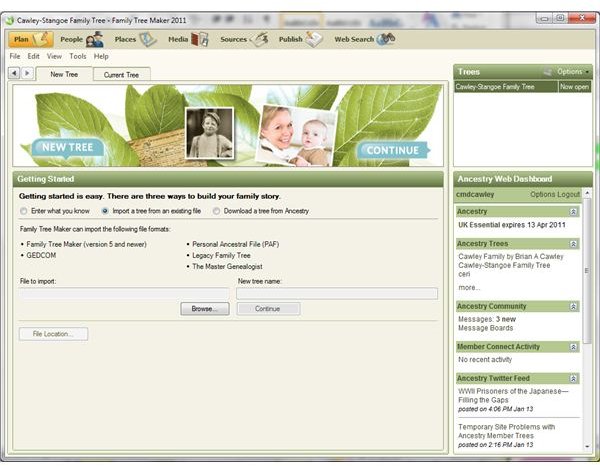Screen dimensions: 600x466
Task: Click the File Location button
Action: pos(53,334)
